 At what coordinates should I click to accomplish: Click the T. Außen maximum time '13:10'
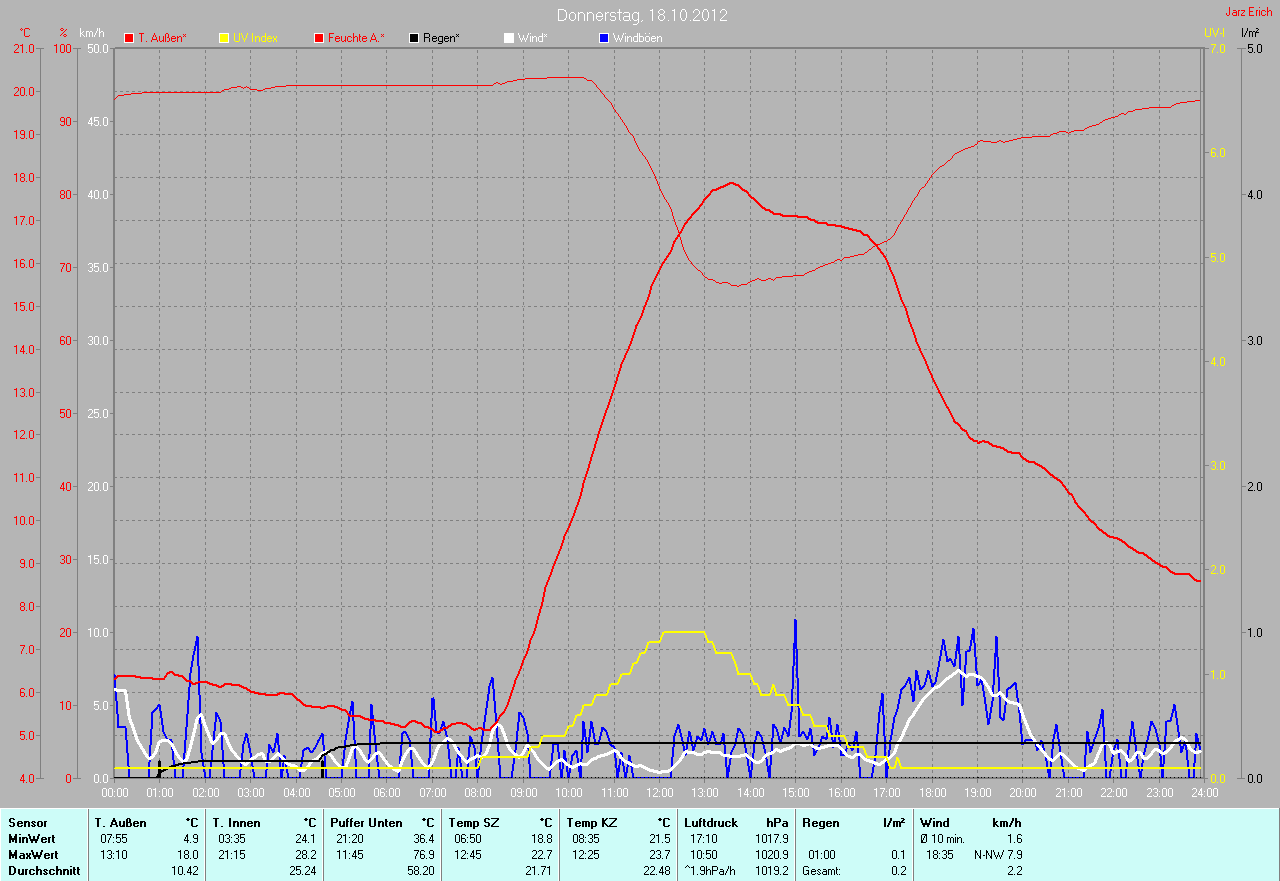113,855
